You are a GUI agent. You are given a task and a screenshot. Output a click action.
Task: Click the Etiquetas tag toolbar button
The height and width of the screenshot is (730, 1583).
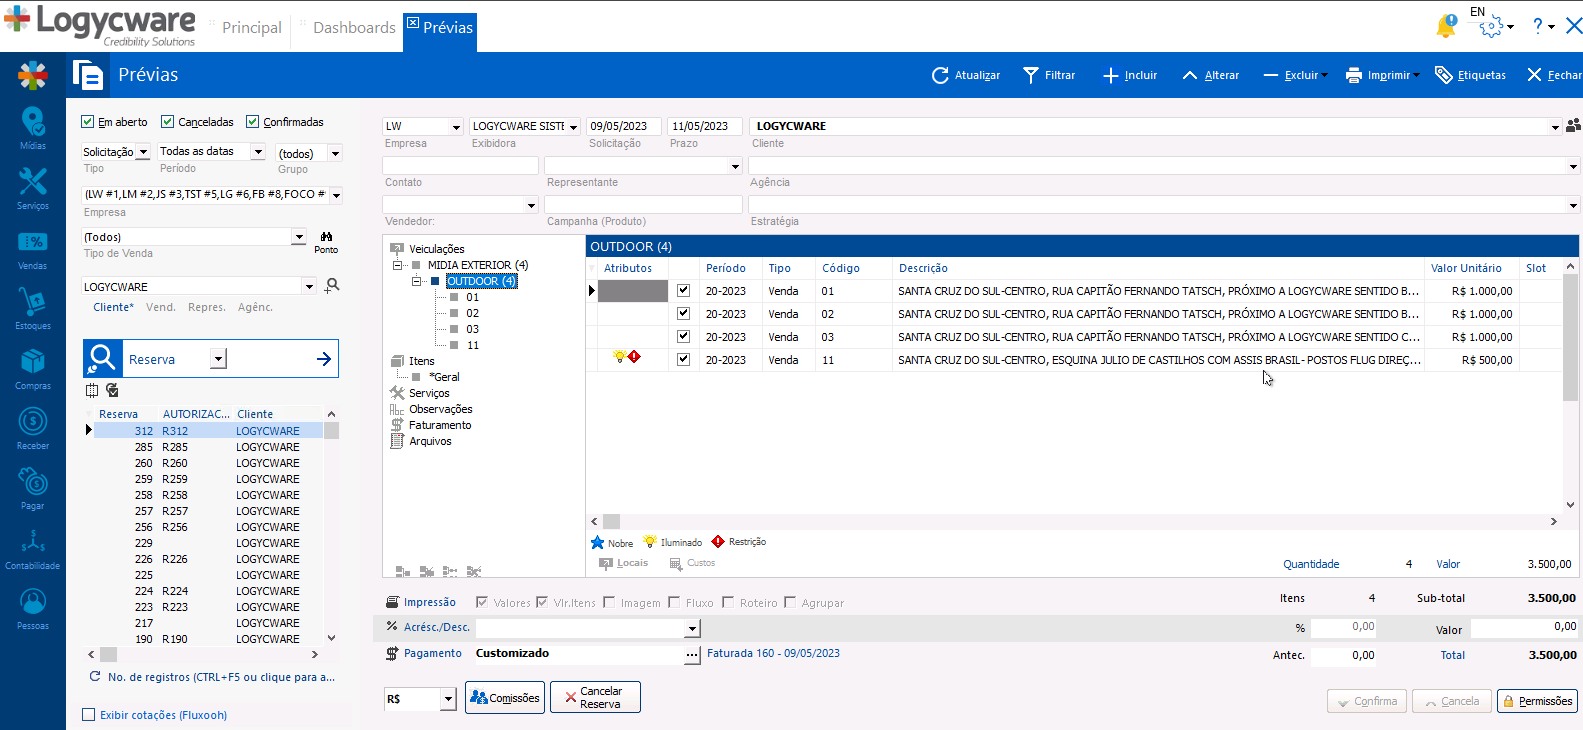1470,75
